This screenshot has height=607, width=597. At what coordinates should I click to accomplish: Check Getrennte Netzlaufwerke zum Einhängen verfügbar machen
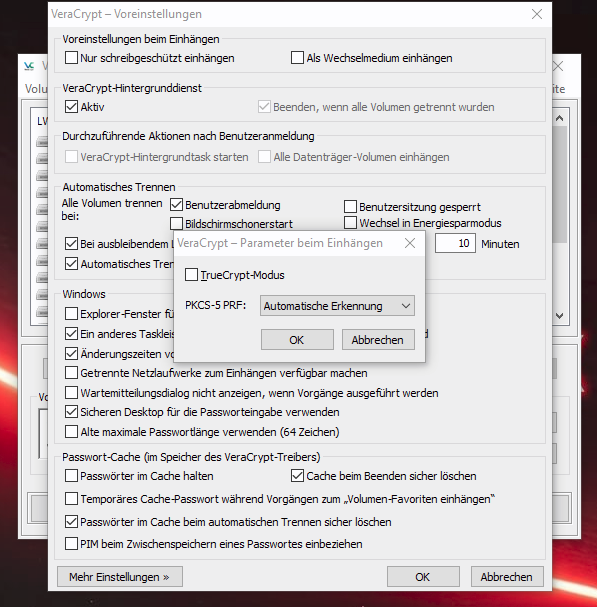[71, 373]
